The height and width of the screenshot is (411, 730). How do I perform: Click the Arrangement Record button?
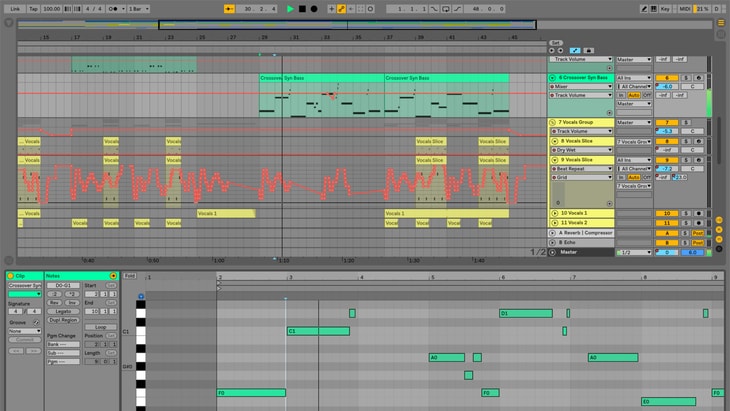[314, 9]
